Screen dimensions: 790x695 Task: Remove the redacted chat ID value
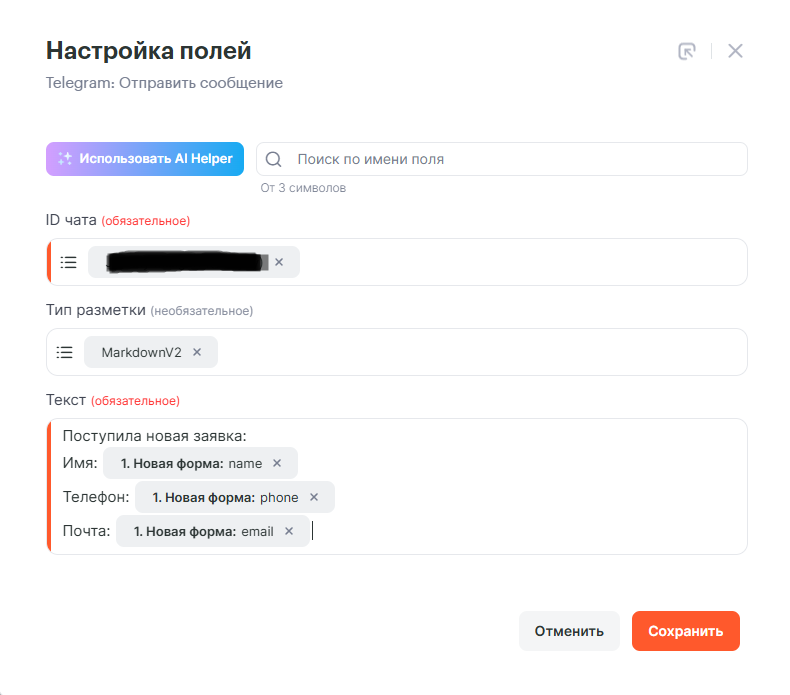click(x=279, y=262)
